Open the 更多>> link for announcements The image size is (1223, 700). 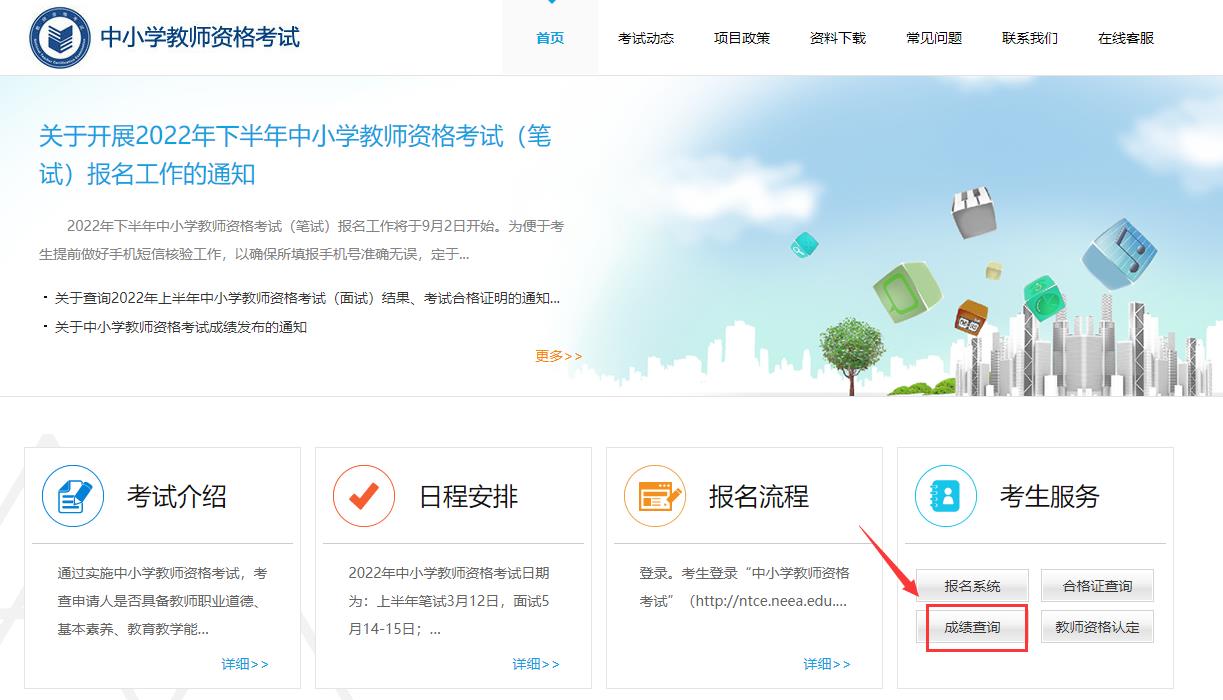pyautogui.click(x=557, y=355)
